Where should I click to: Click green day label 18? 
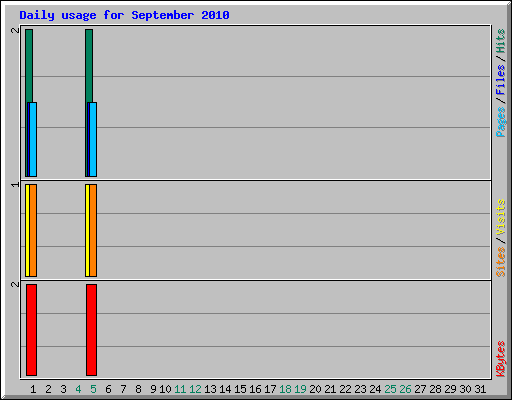(x=285, y=389)
